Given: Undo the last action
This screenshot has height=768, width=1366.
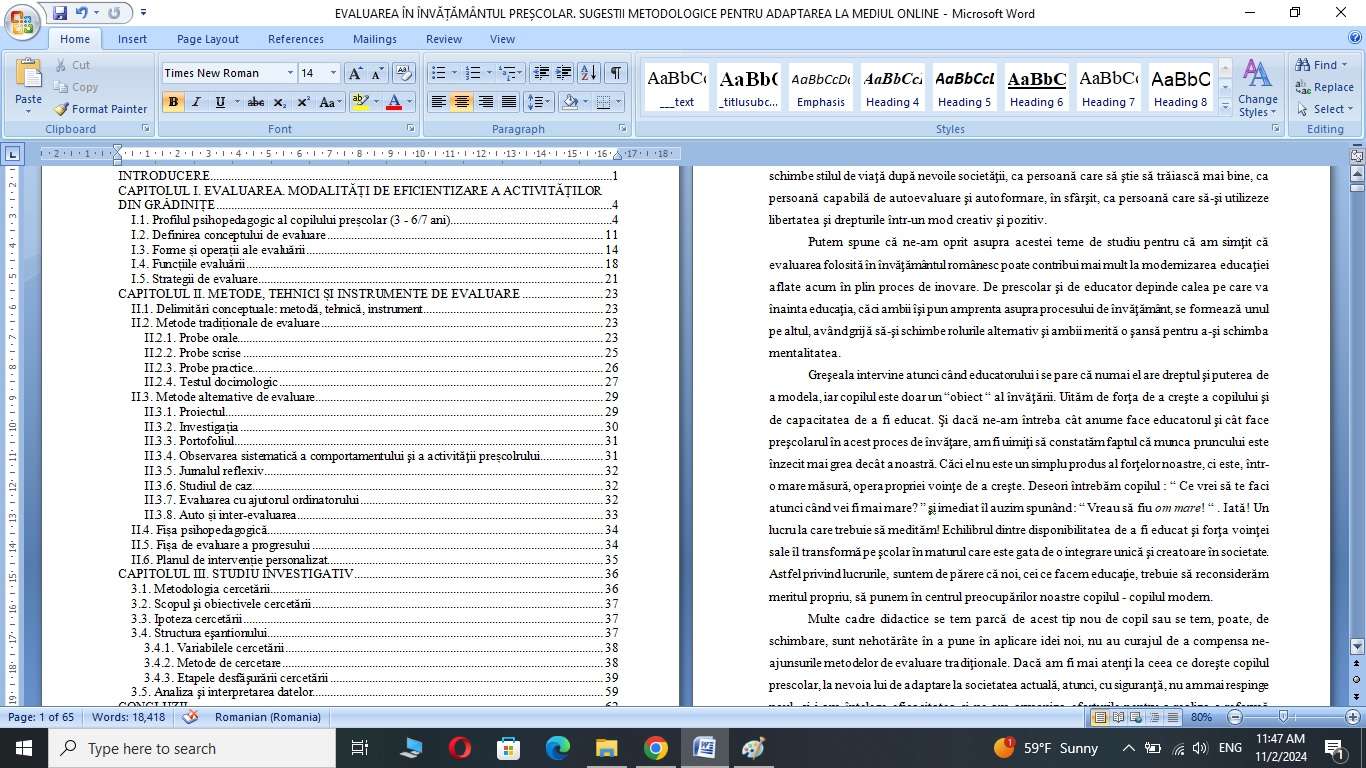Looking at the screenshot, I should coord(82,13).
